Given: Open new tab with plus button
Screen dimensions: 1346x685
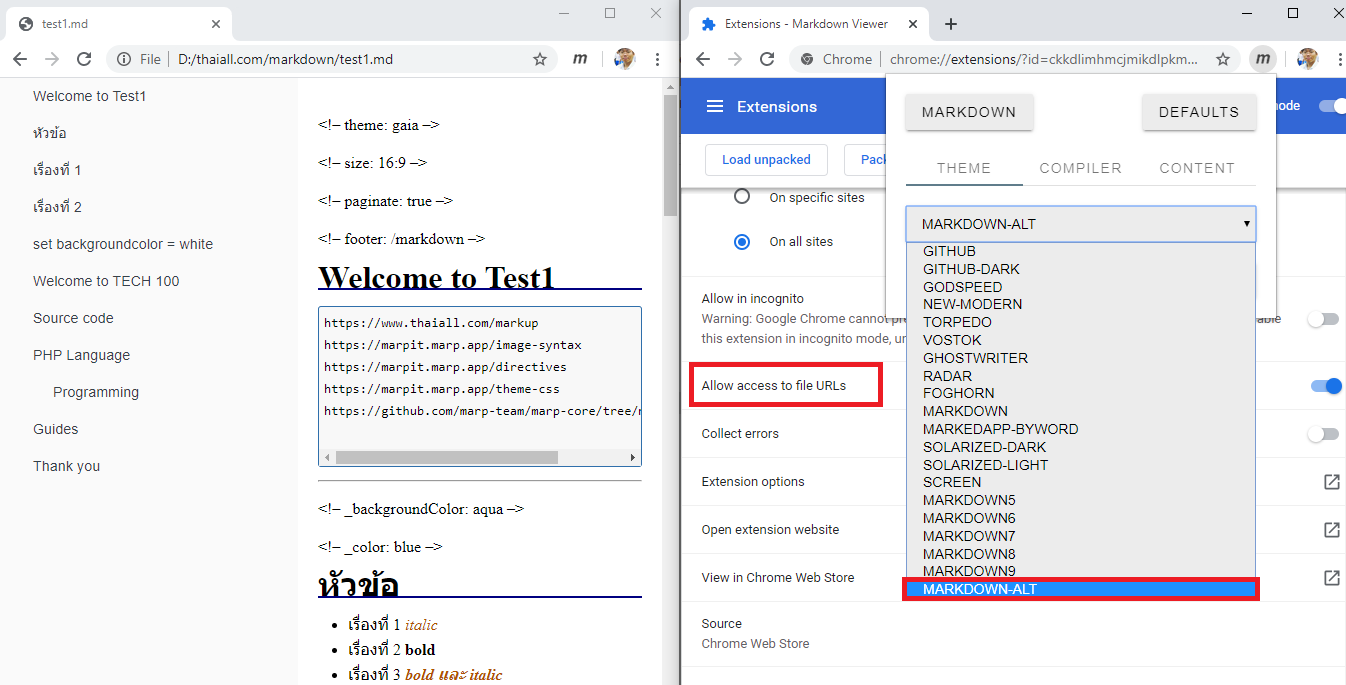Looking at the screenshot, I should [951, 24].
